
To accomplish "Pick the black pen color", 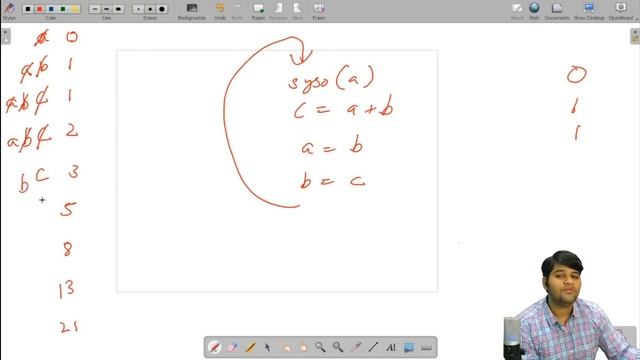I will click(x=28, y=9).
